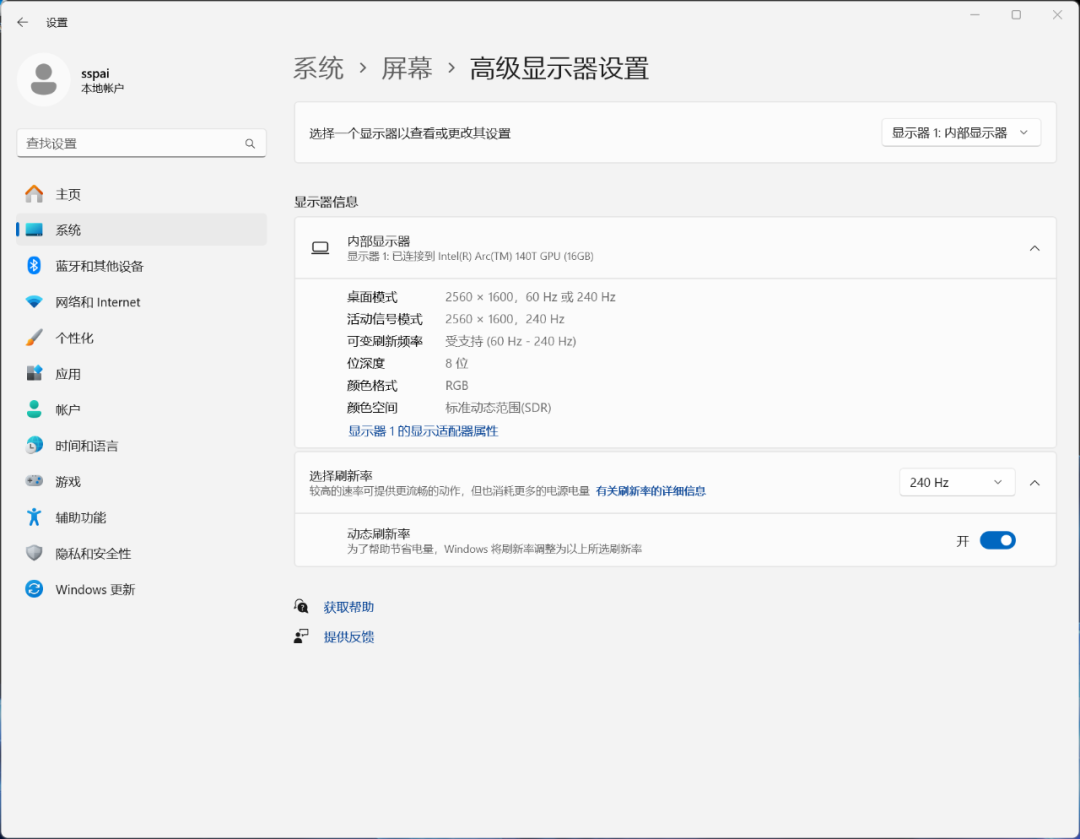Click the RGB color format value
The image size is (1080, 839).
pos(457,386)
